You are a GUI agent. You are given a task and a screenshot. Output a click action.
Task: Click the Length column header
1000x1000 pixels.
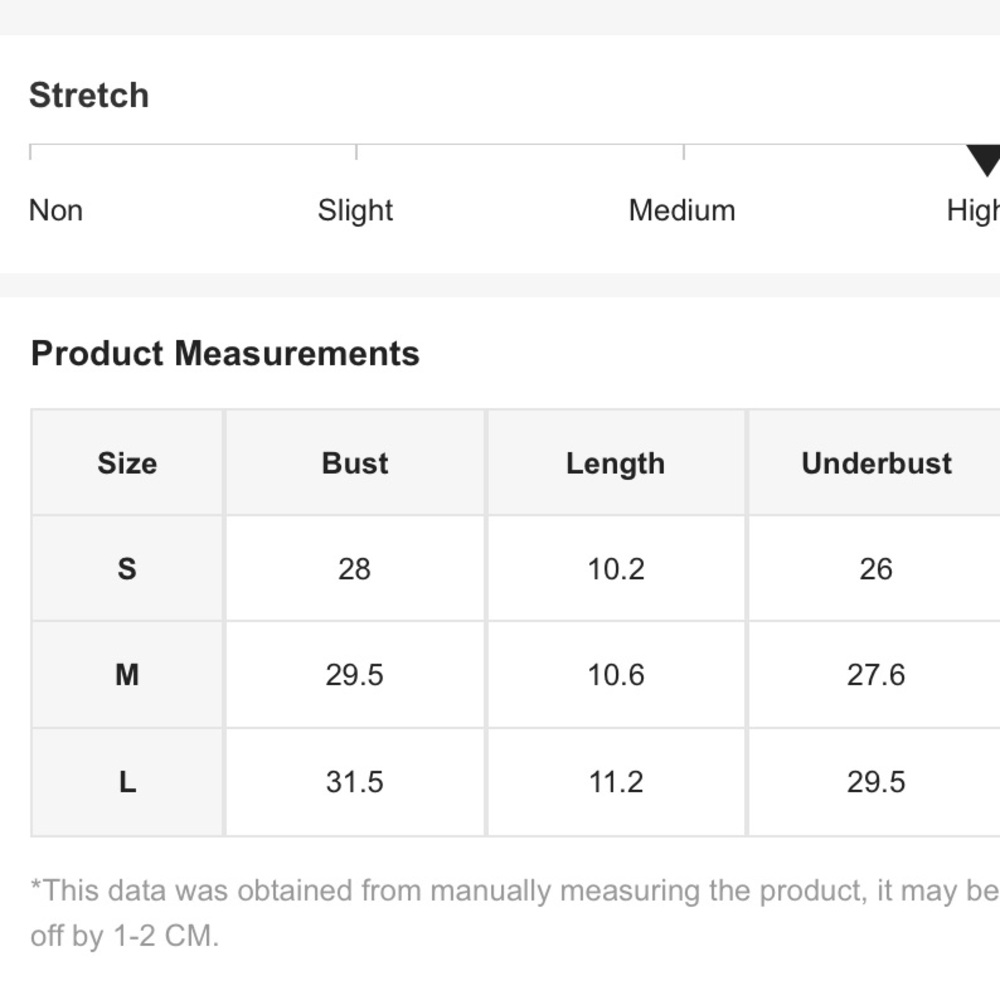[x=615, y=463]
